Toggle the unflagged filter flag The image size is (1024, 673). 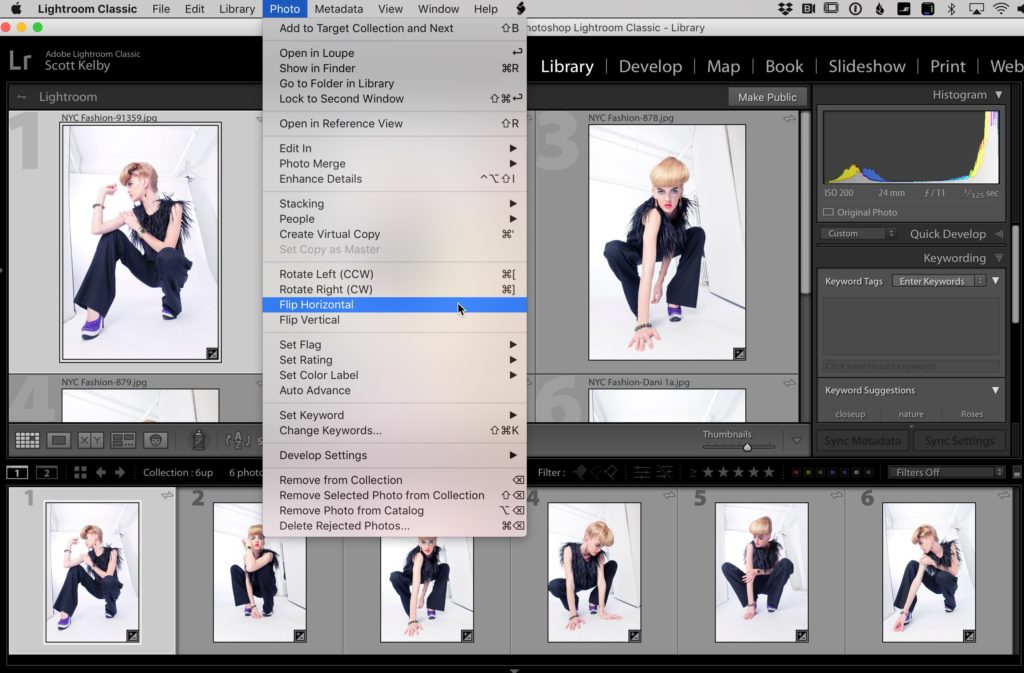pos(595,473)
